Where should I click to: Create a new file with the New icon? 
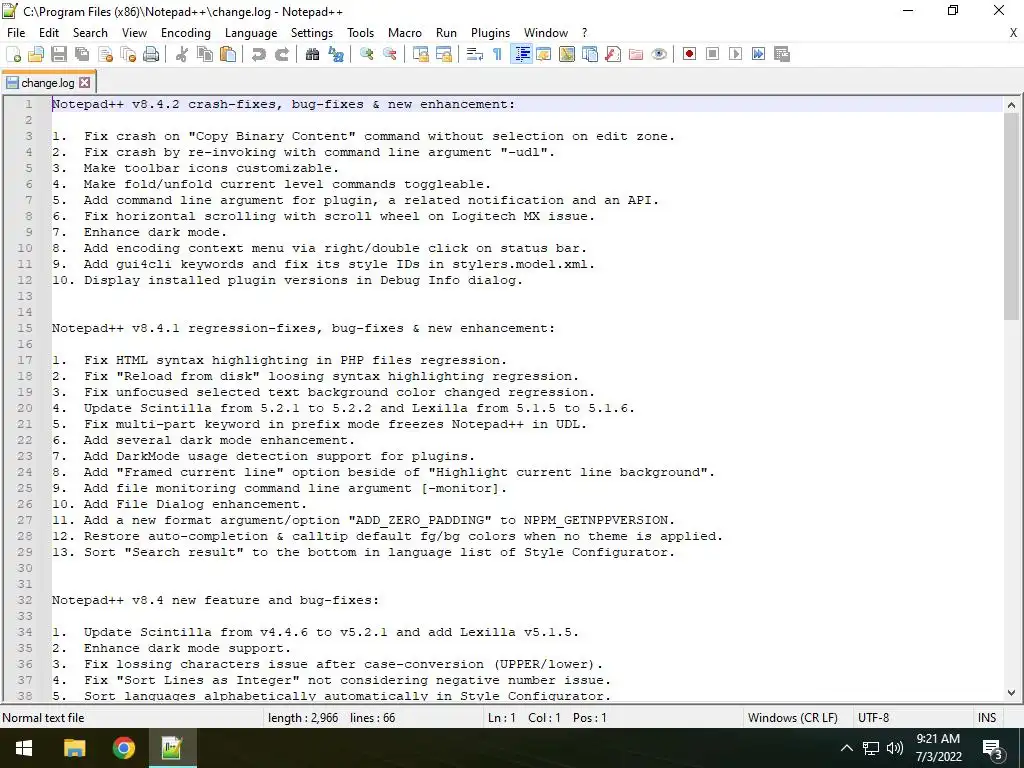coord(13,54)
